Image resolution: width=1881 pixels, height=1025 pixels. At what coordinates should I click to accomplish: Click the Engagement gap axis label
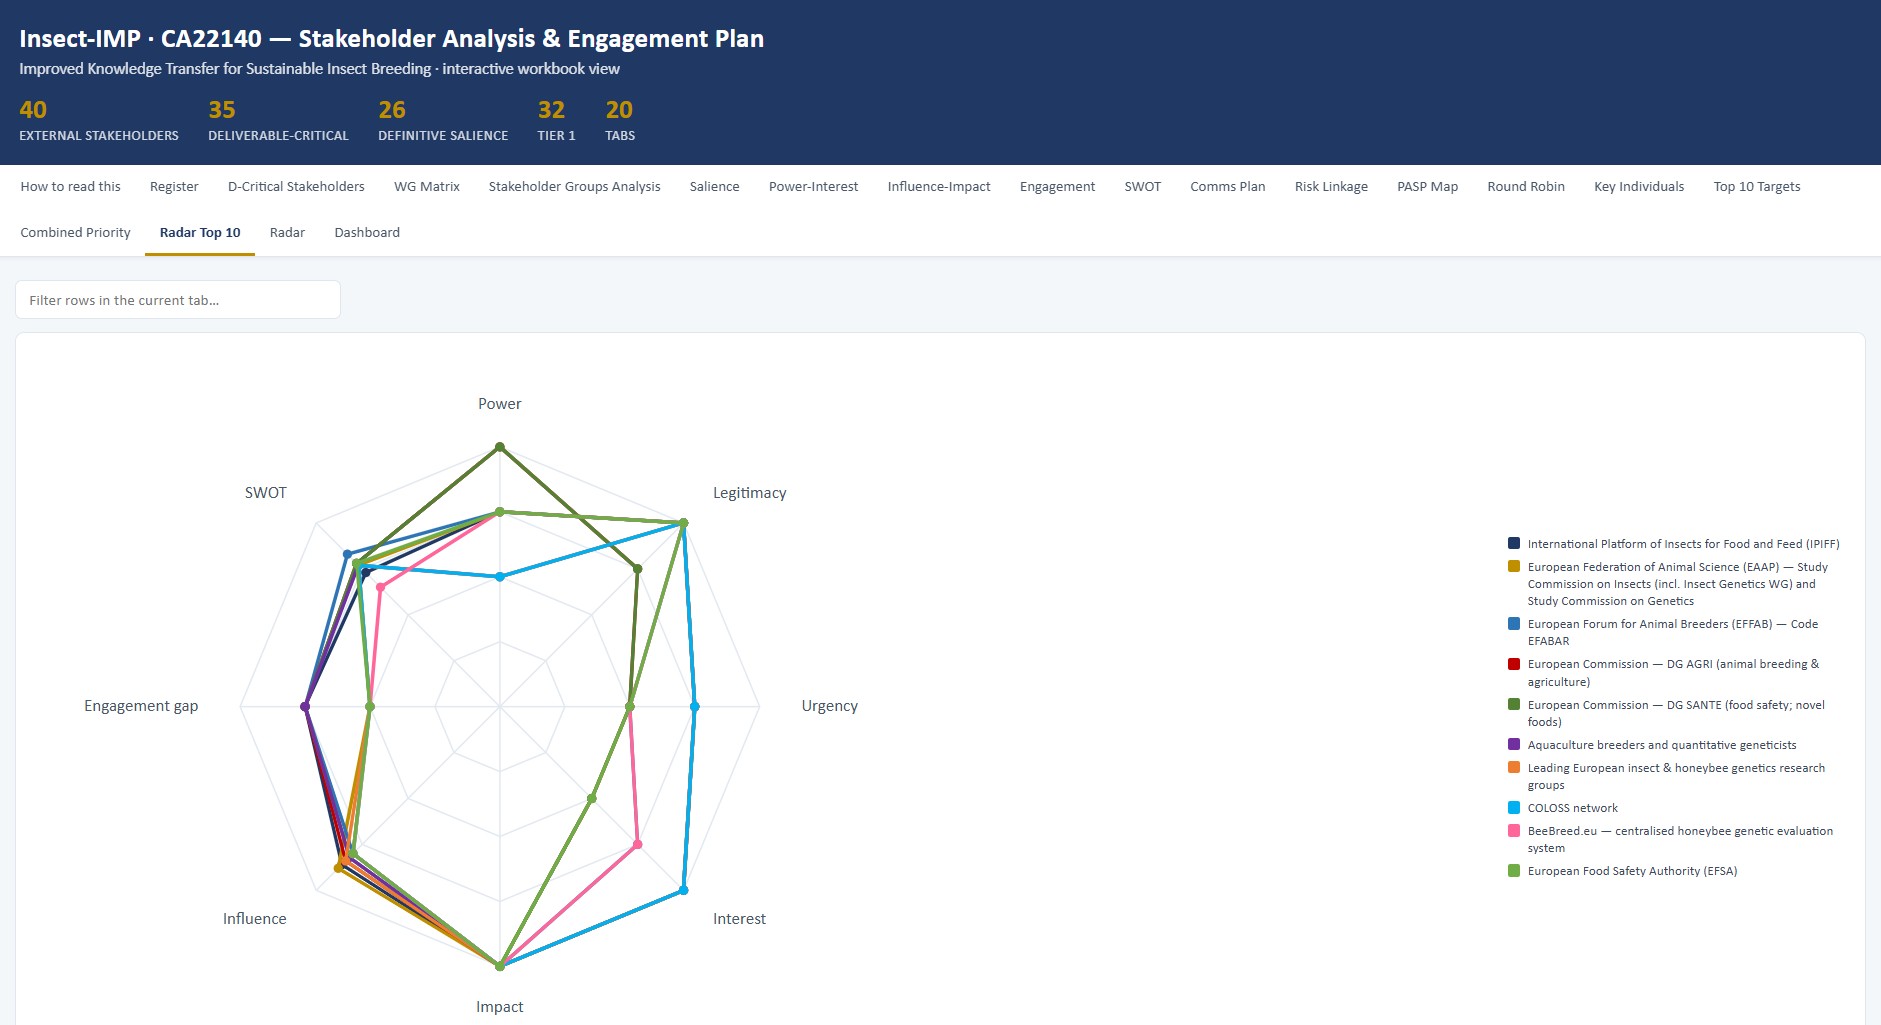click(141, 706)
